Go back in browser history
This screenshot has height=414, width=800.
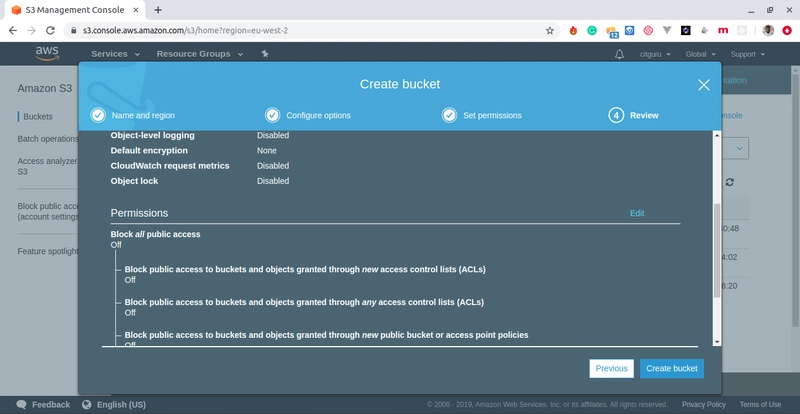coord(13,31)
